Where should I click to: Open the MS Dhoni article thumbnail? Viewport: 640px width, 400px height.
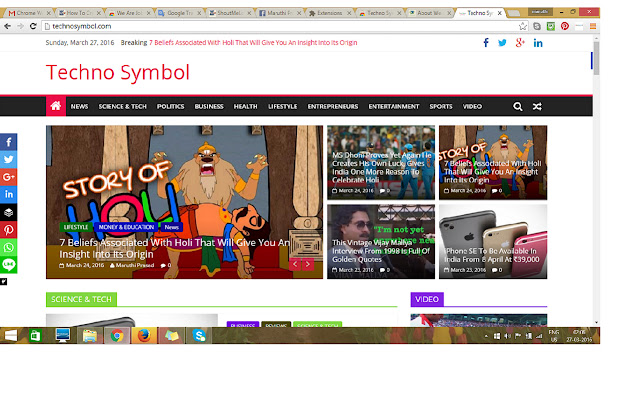(x=381, y=162)
